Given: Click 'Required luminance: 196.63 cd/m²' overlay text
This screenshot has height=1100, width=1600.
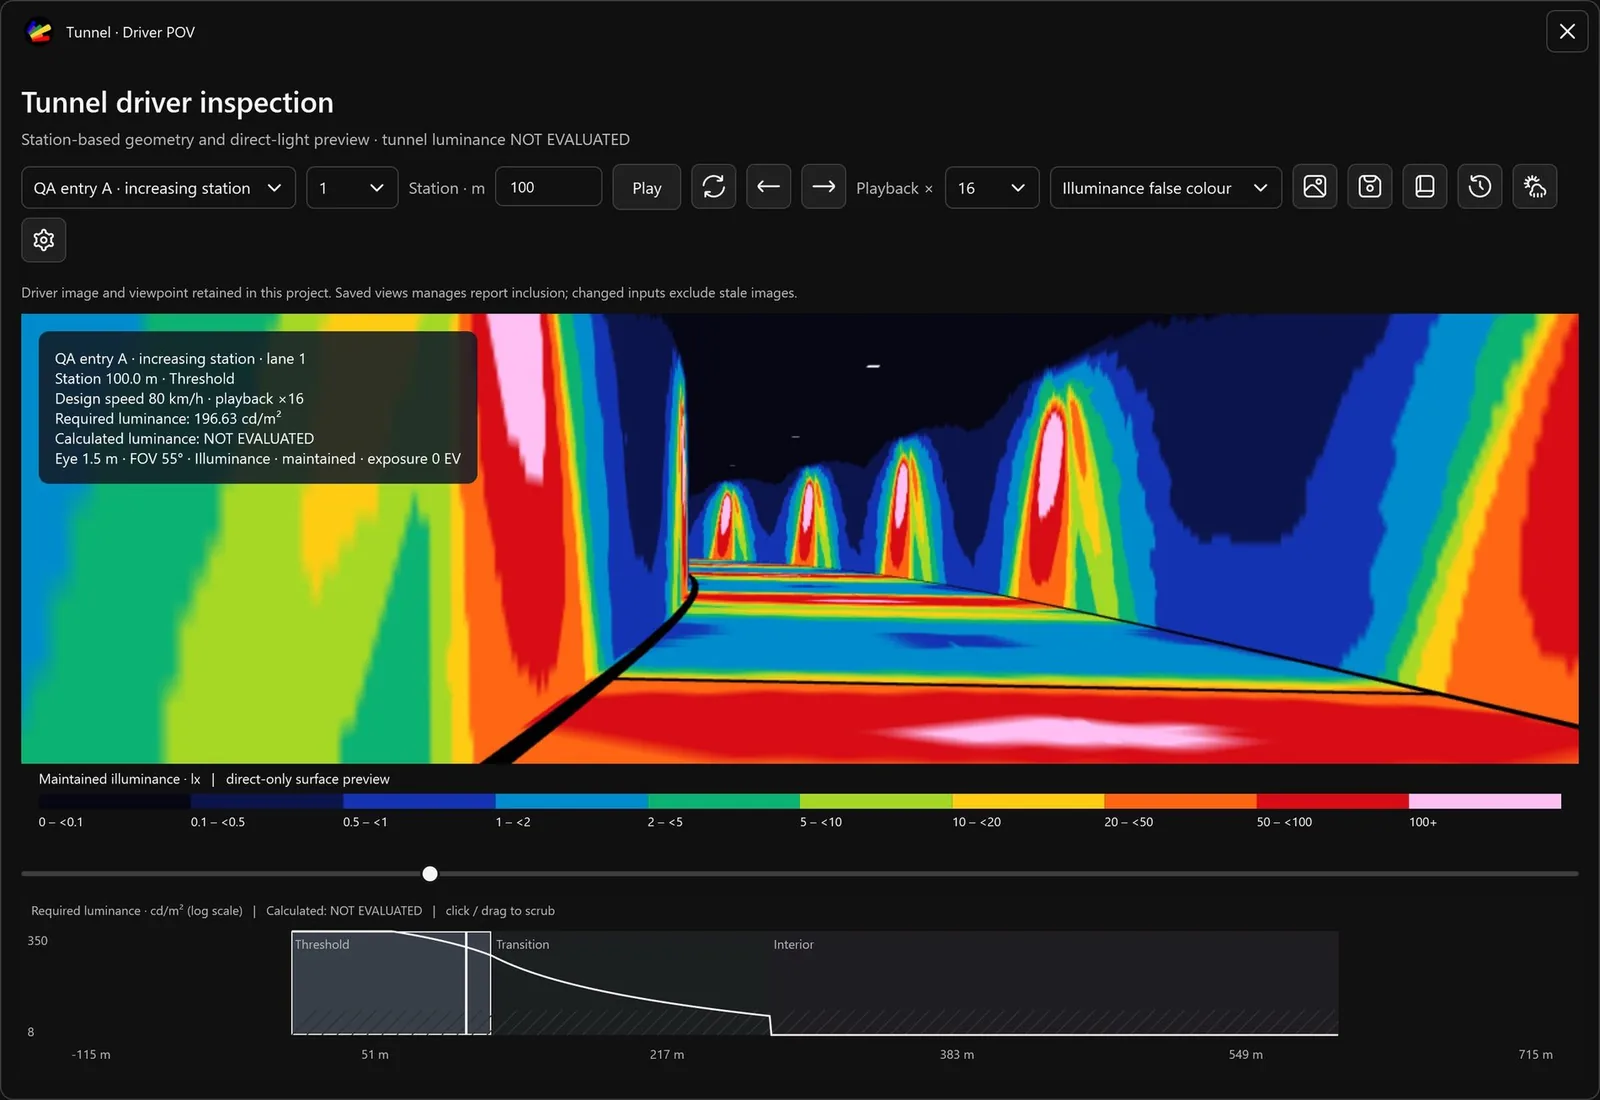Looking at the screenshot, I should click(168, 418).
